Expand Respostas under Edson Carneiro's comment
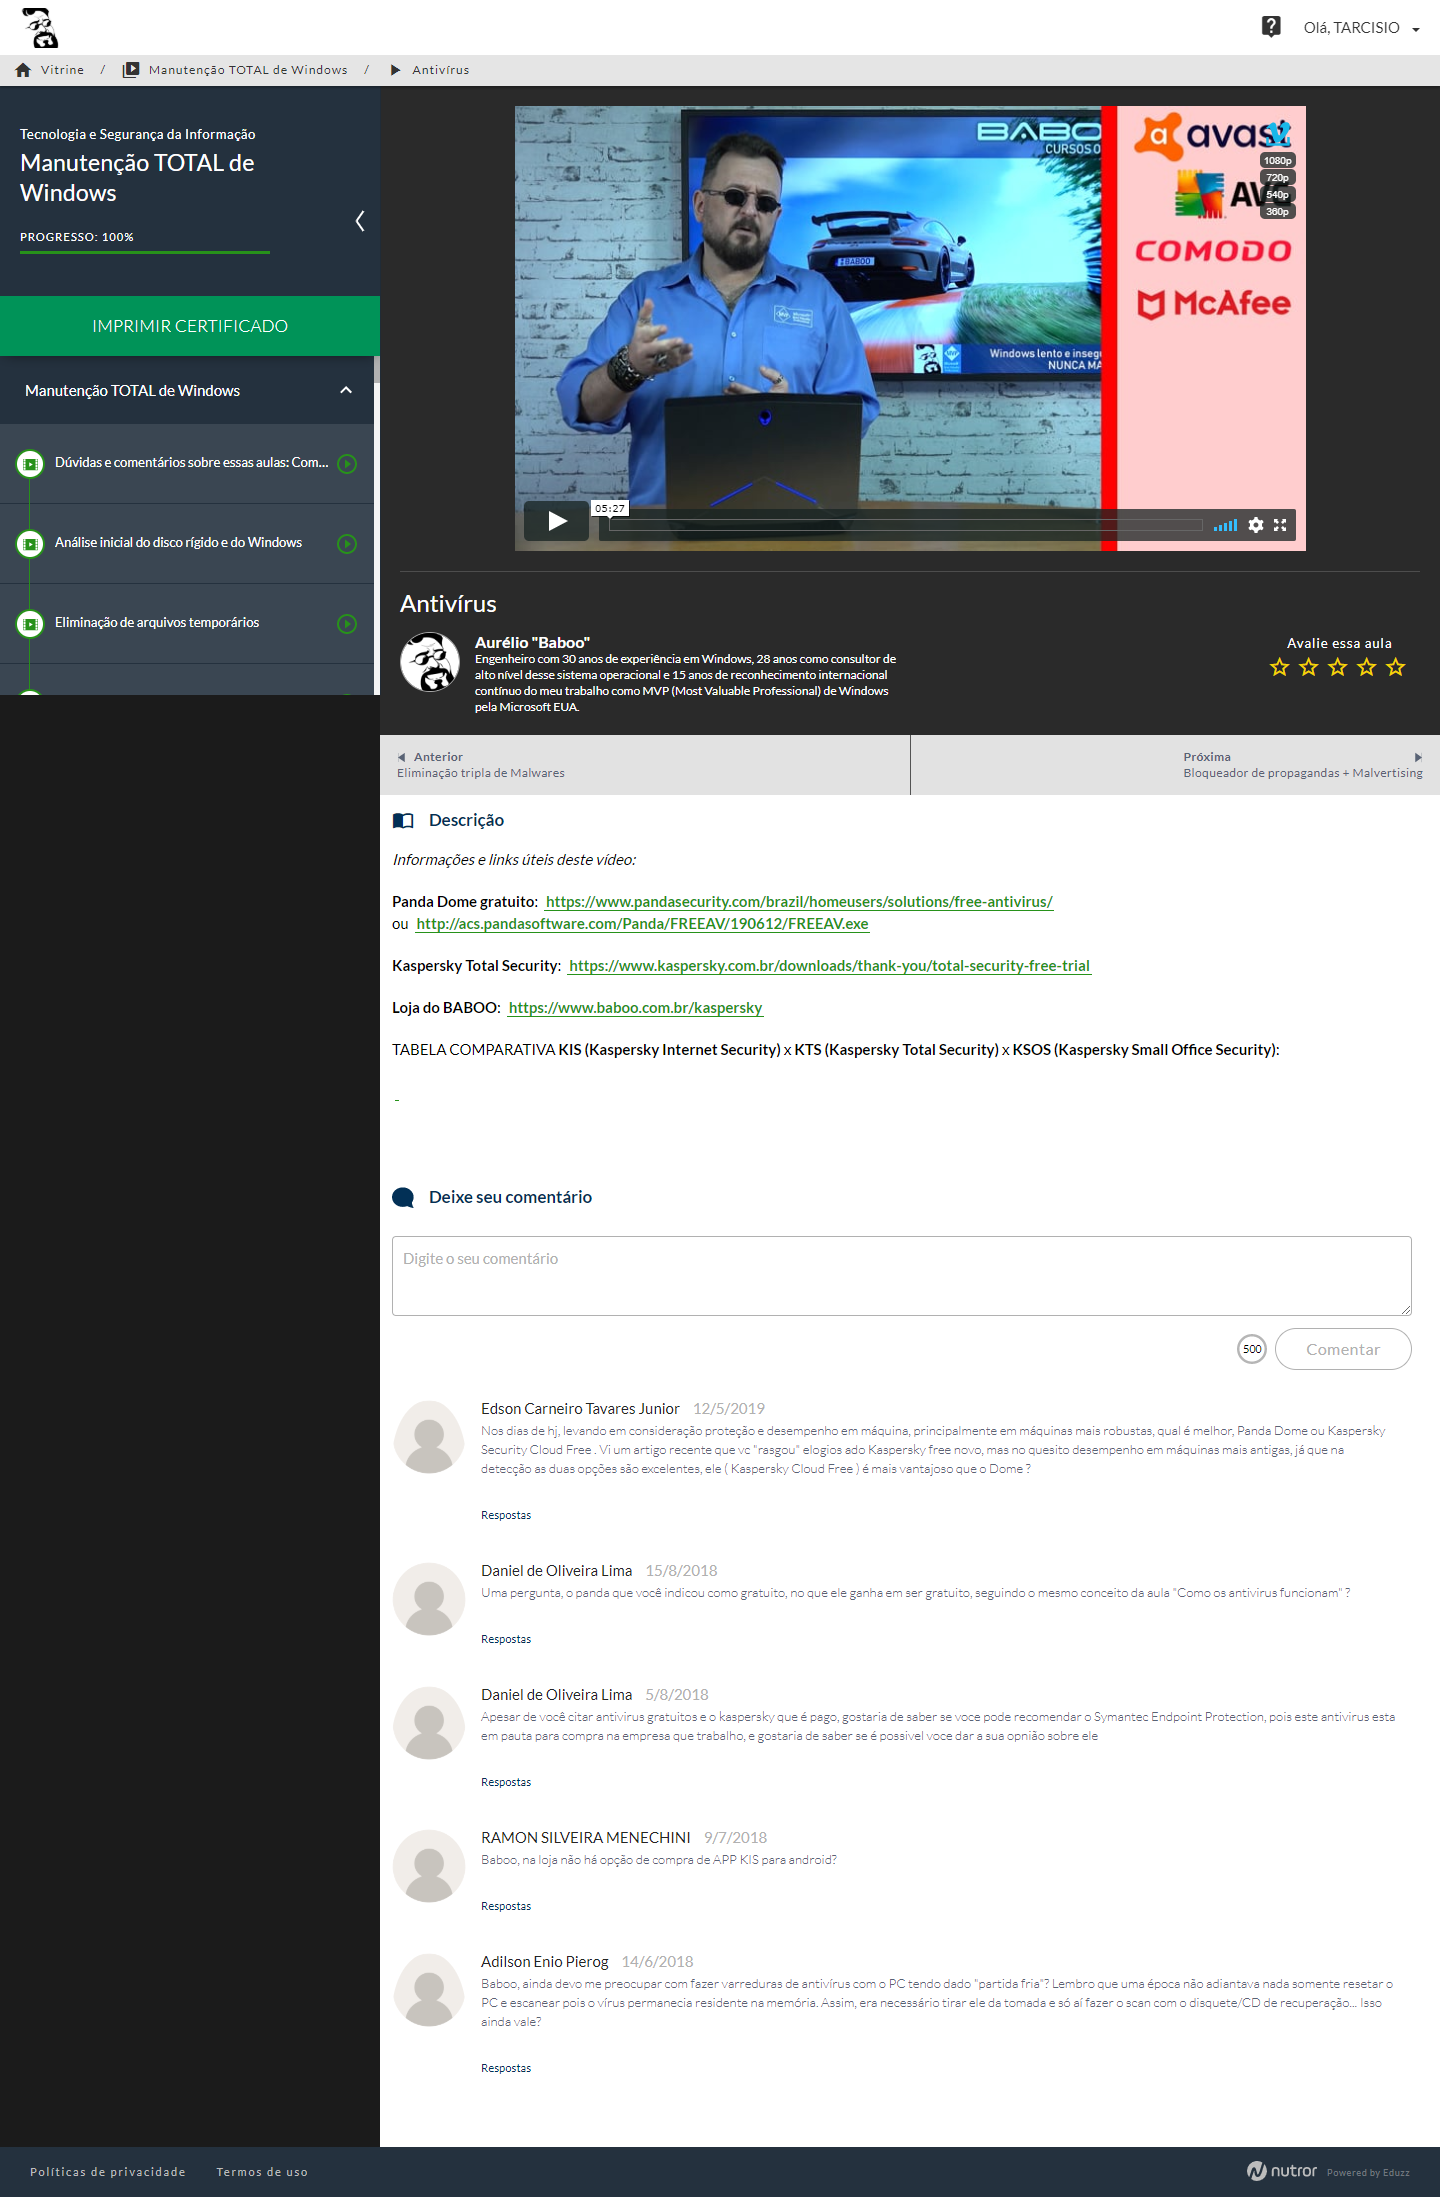The height and width of the screenshot is (2197, 1440). point(506,1515)
